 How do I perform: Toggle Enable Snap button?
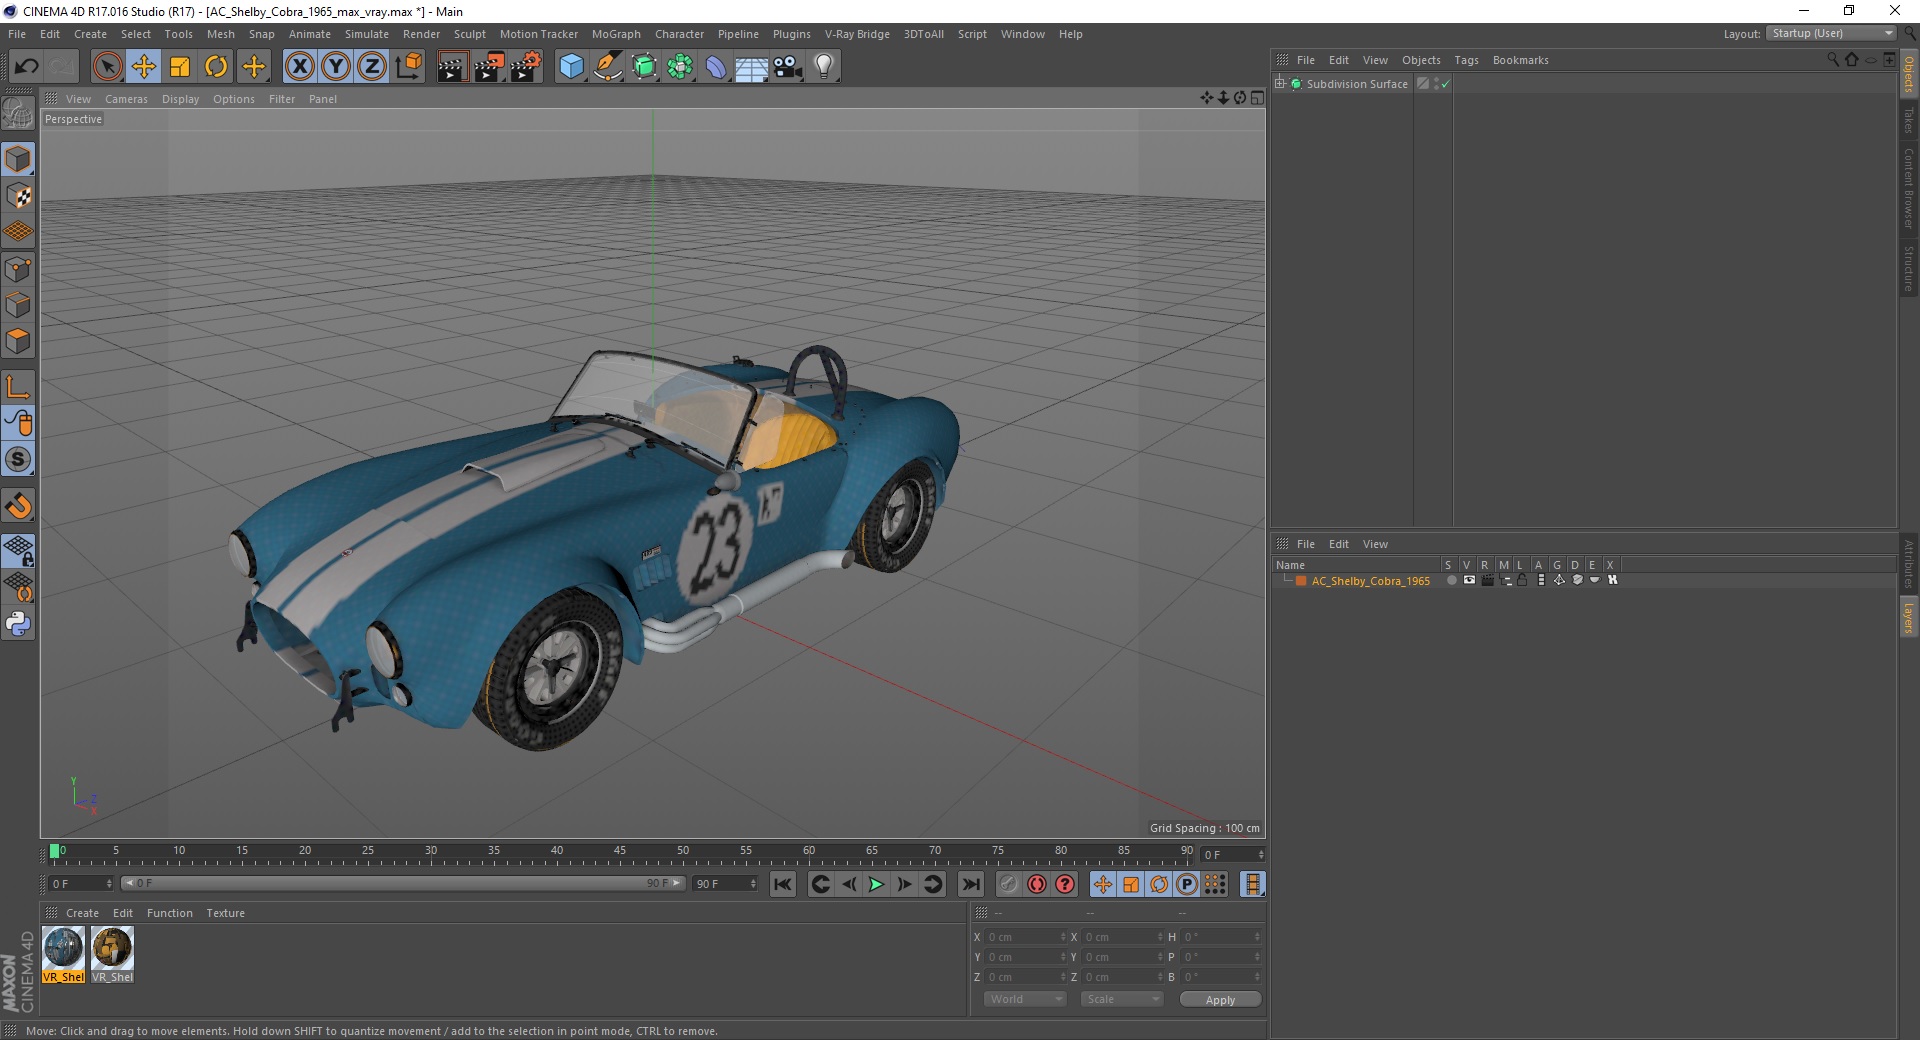[x=18, y=506]
